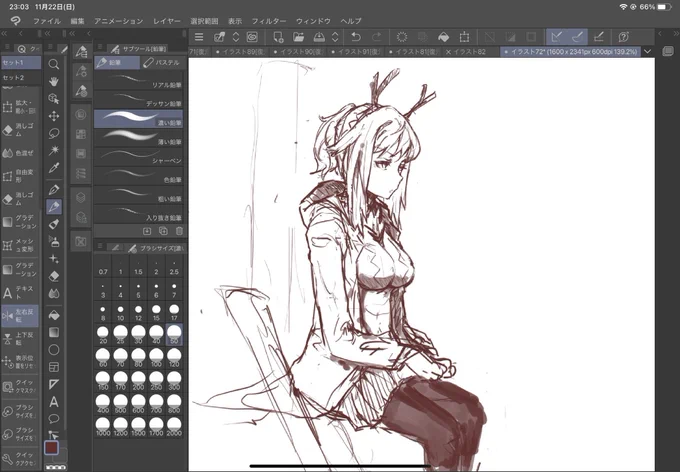This screenshot has height=472, width=680.
Task: Click the Clip Studio logo icon
Action: [x=16, y=20]
